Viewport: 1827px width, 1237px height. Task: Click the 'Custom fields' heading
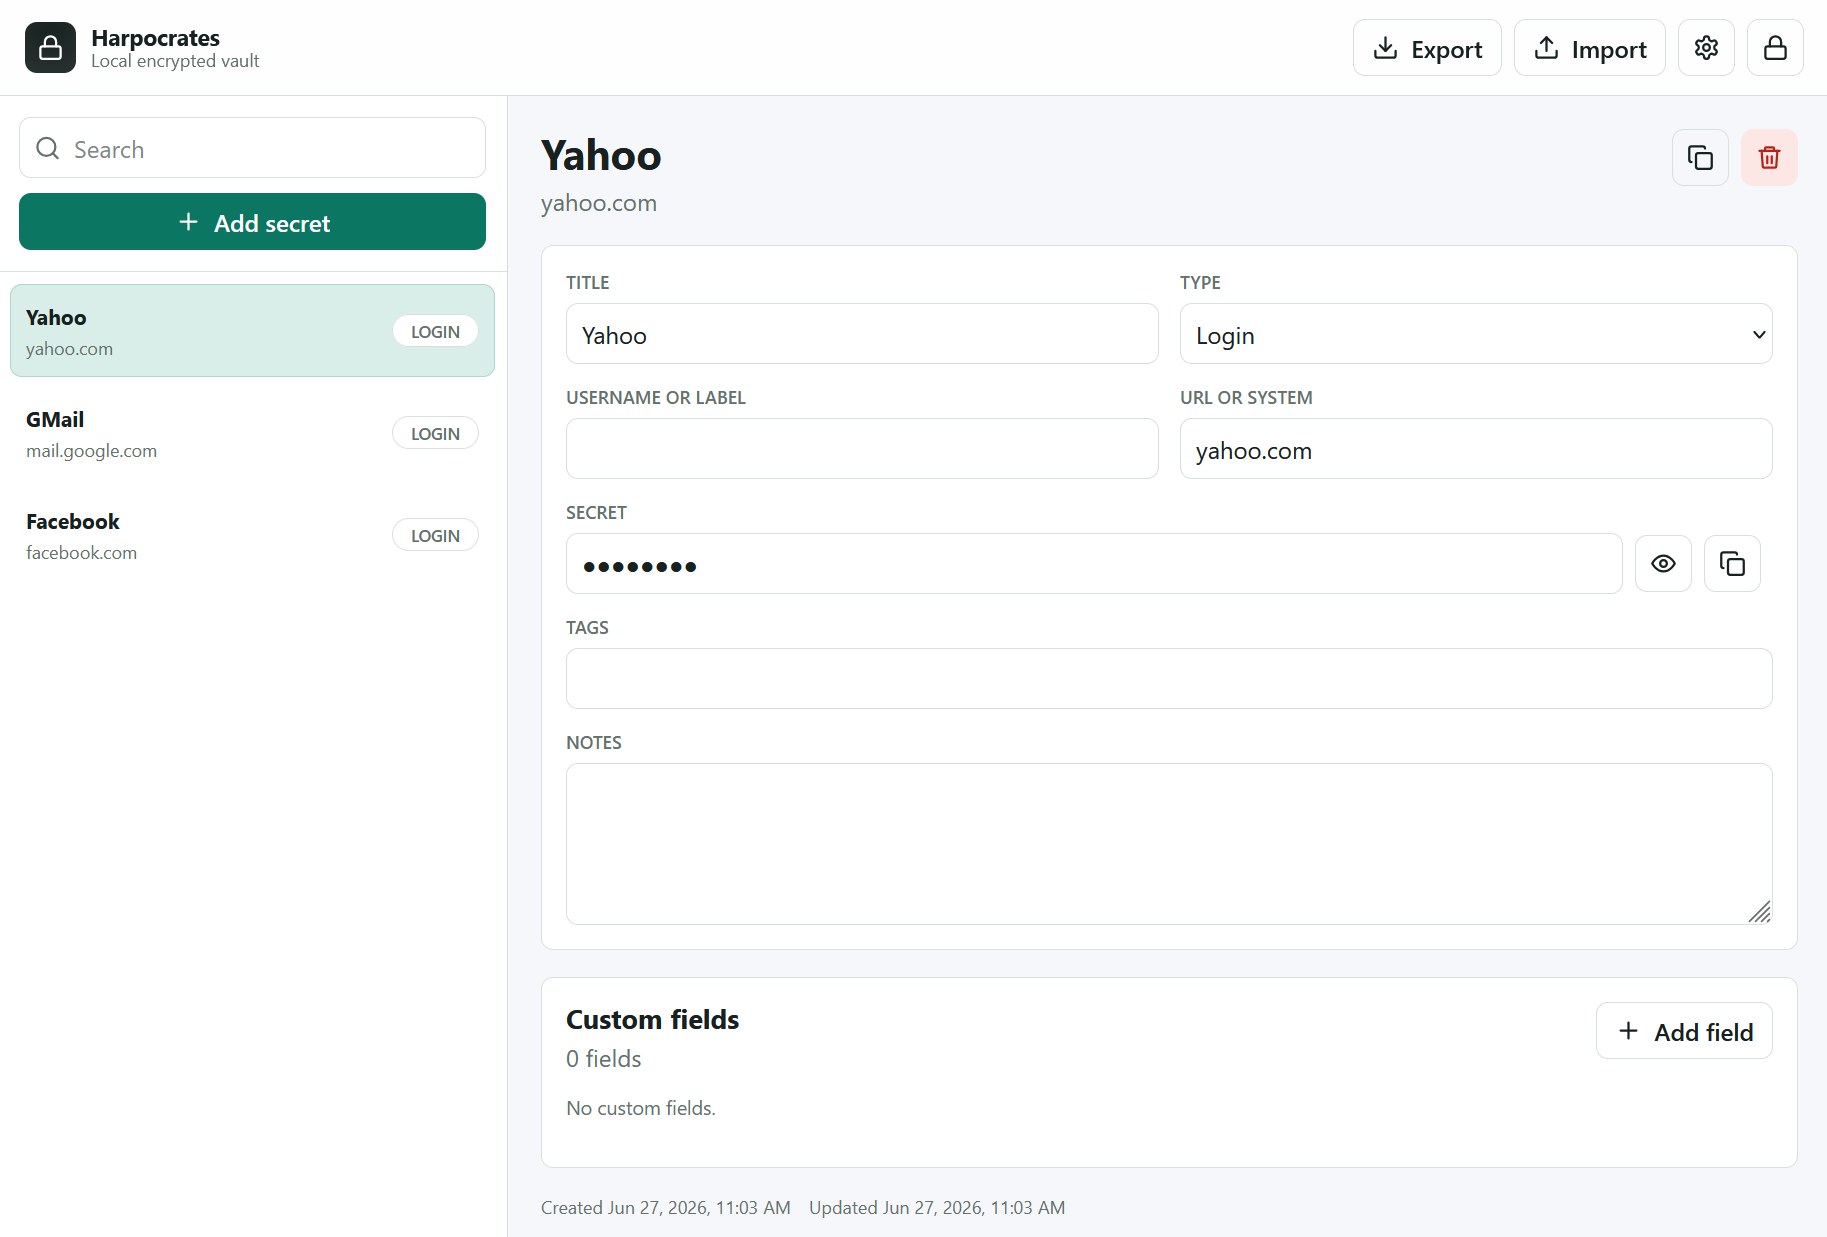click(x=652, y=1019)
